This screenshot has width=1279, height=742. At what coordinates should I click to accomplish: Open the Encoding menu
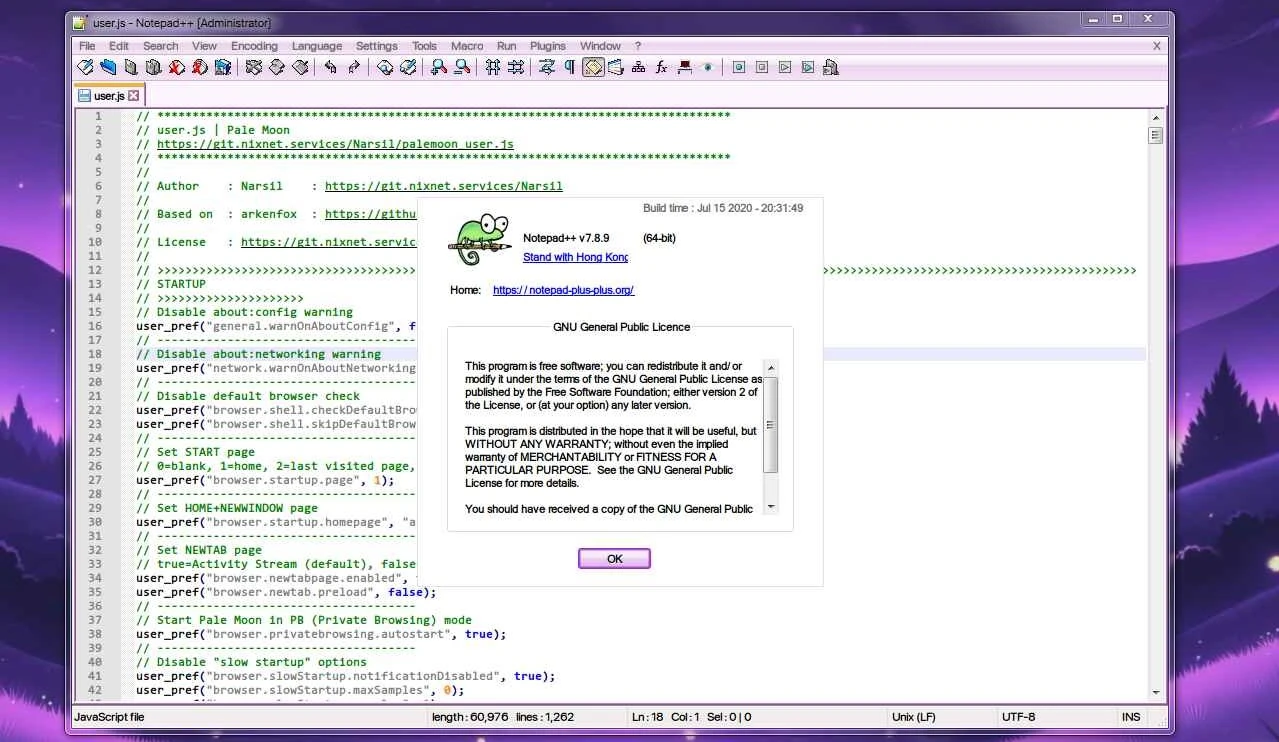click(254, 46)
